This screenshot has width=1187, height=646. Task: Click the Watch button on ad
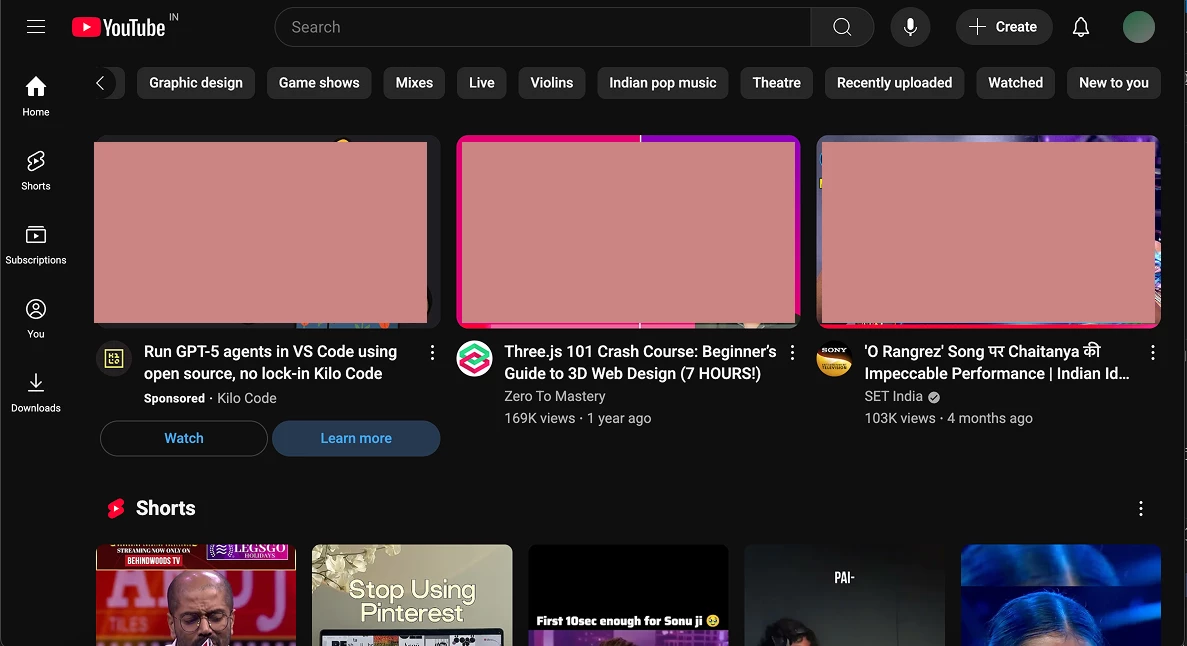coord(184,438)
